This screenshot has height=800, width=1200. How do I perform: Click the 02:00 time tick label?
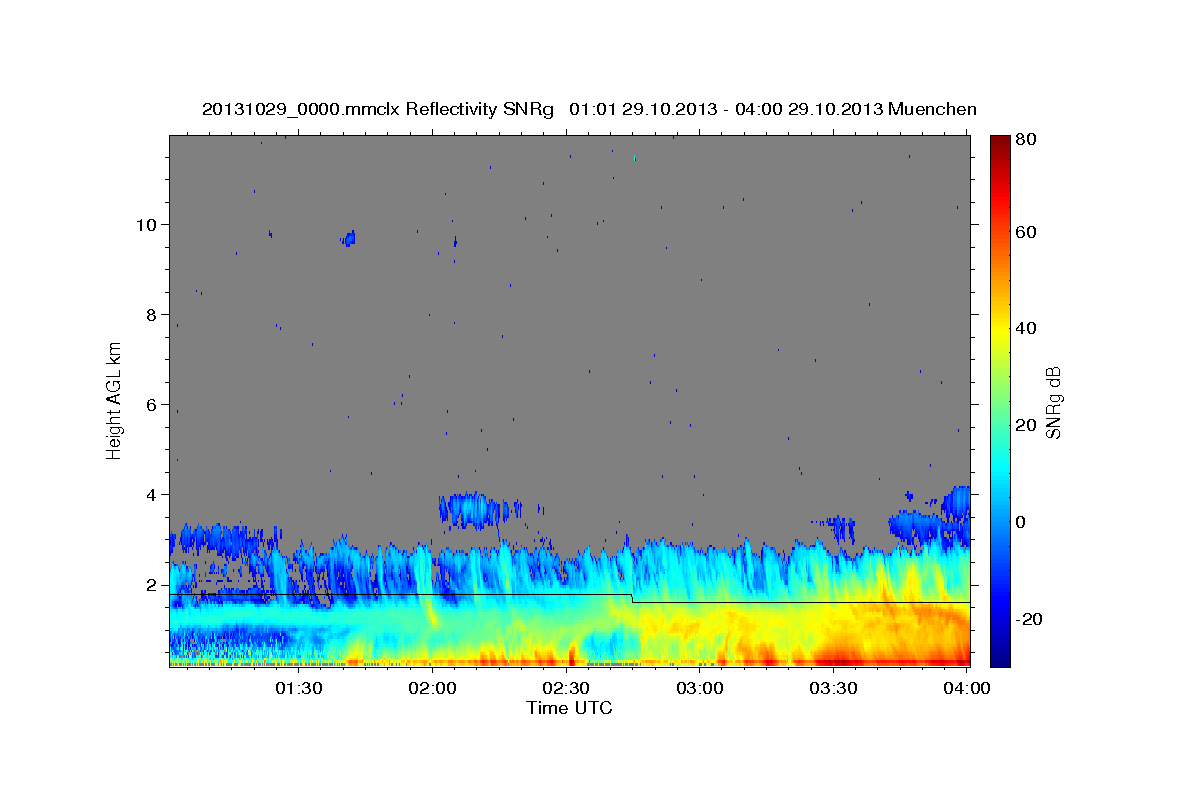(x=433, y=688)
